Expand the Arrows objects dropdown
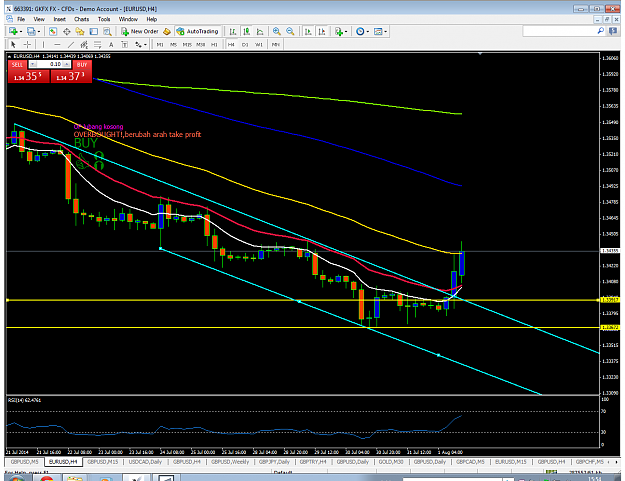 [145, 45]
